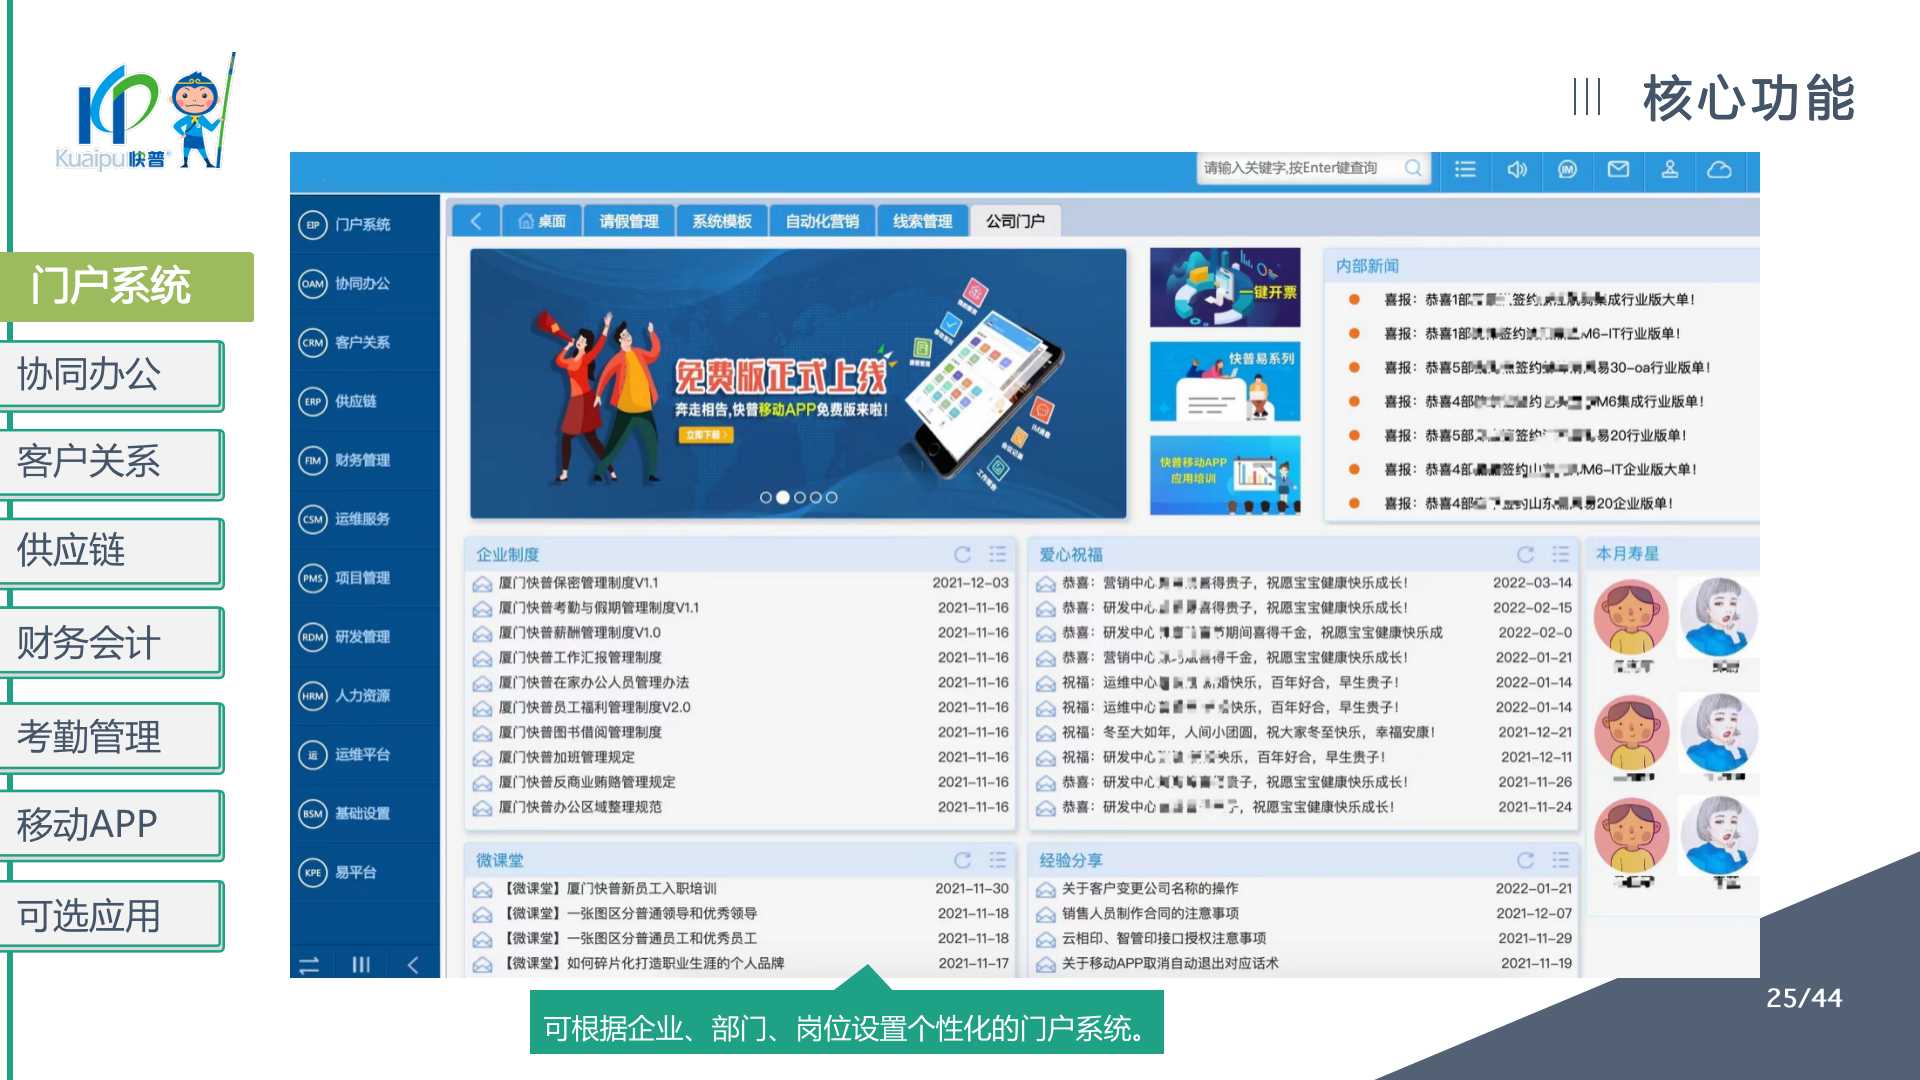Open list view icon of 爱心祝福 panel

coord(1560,554)
